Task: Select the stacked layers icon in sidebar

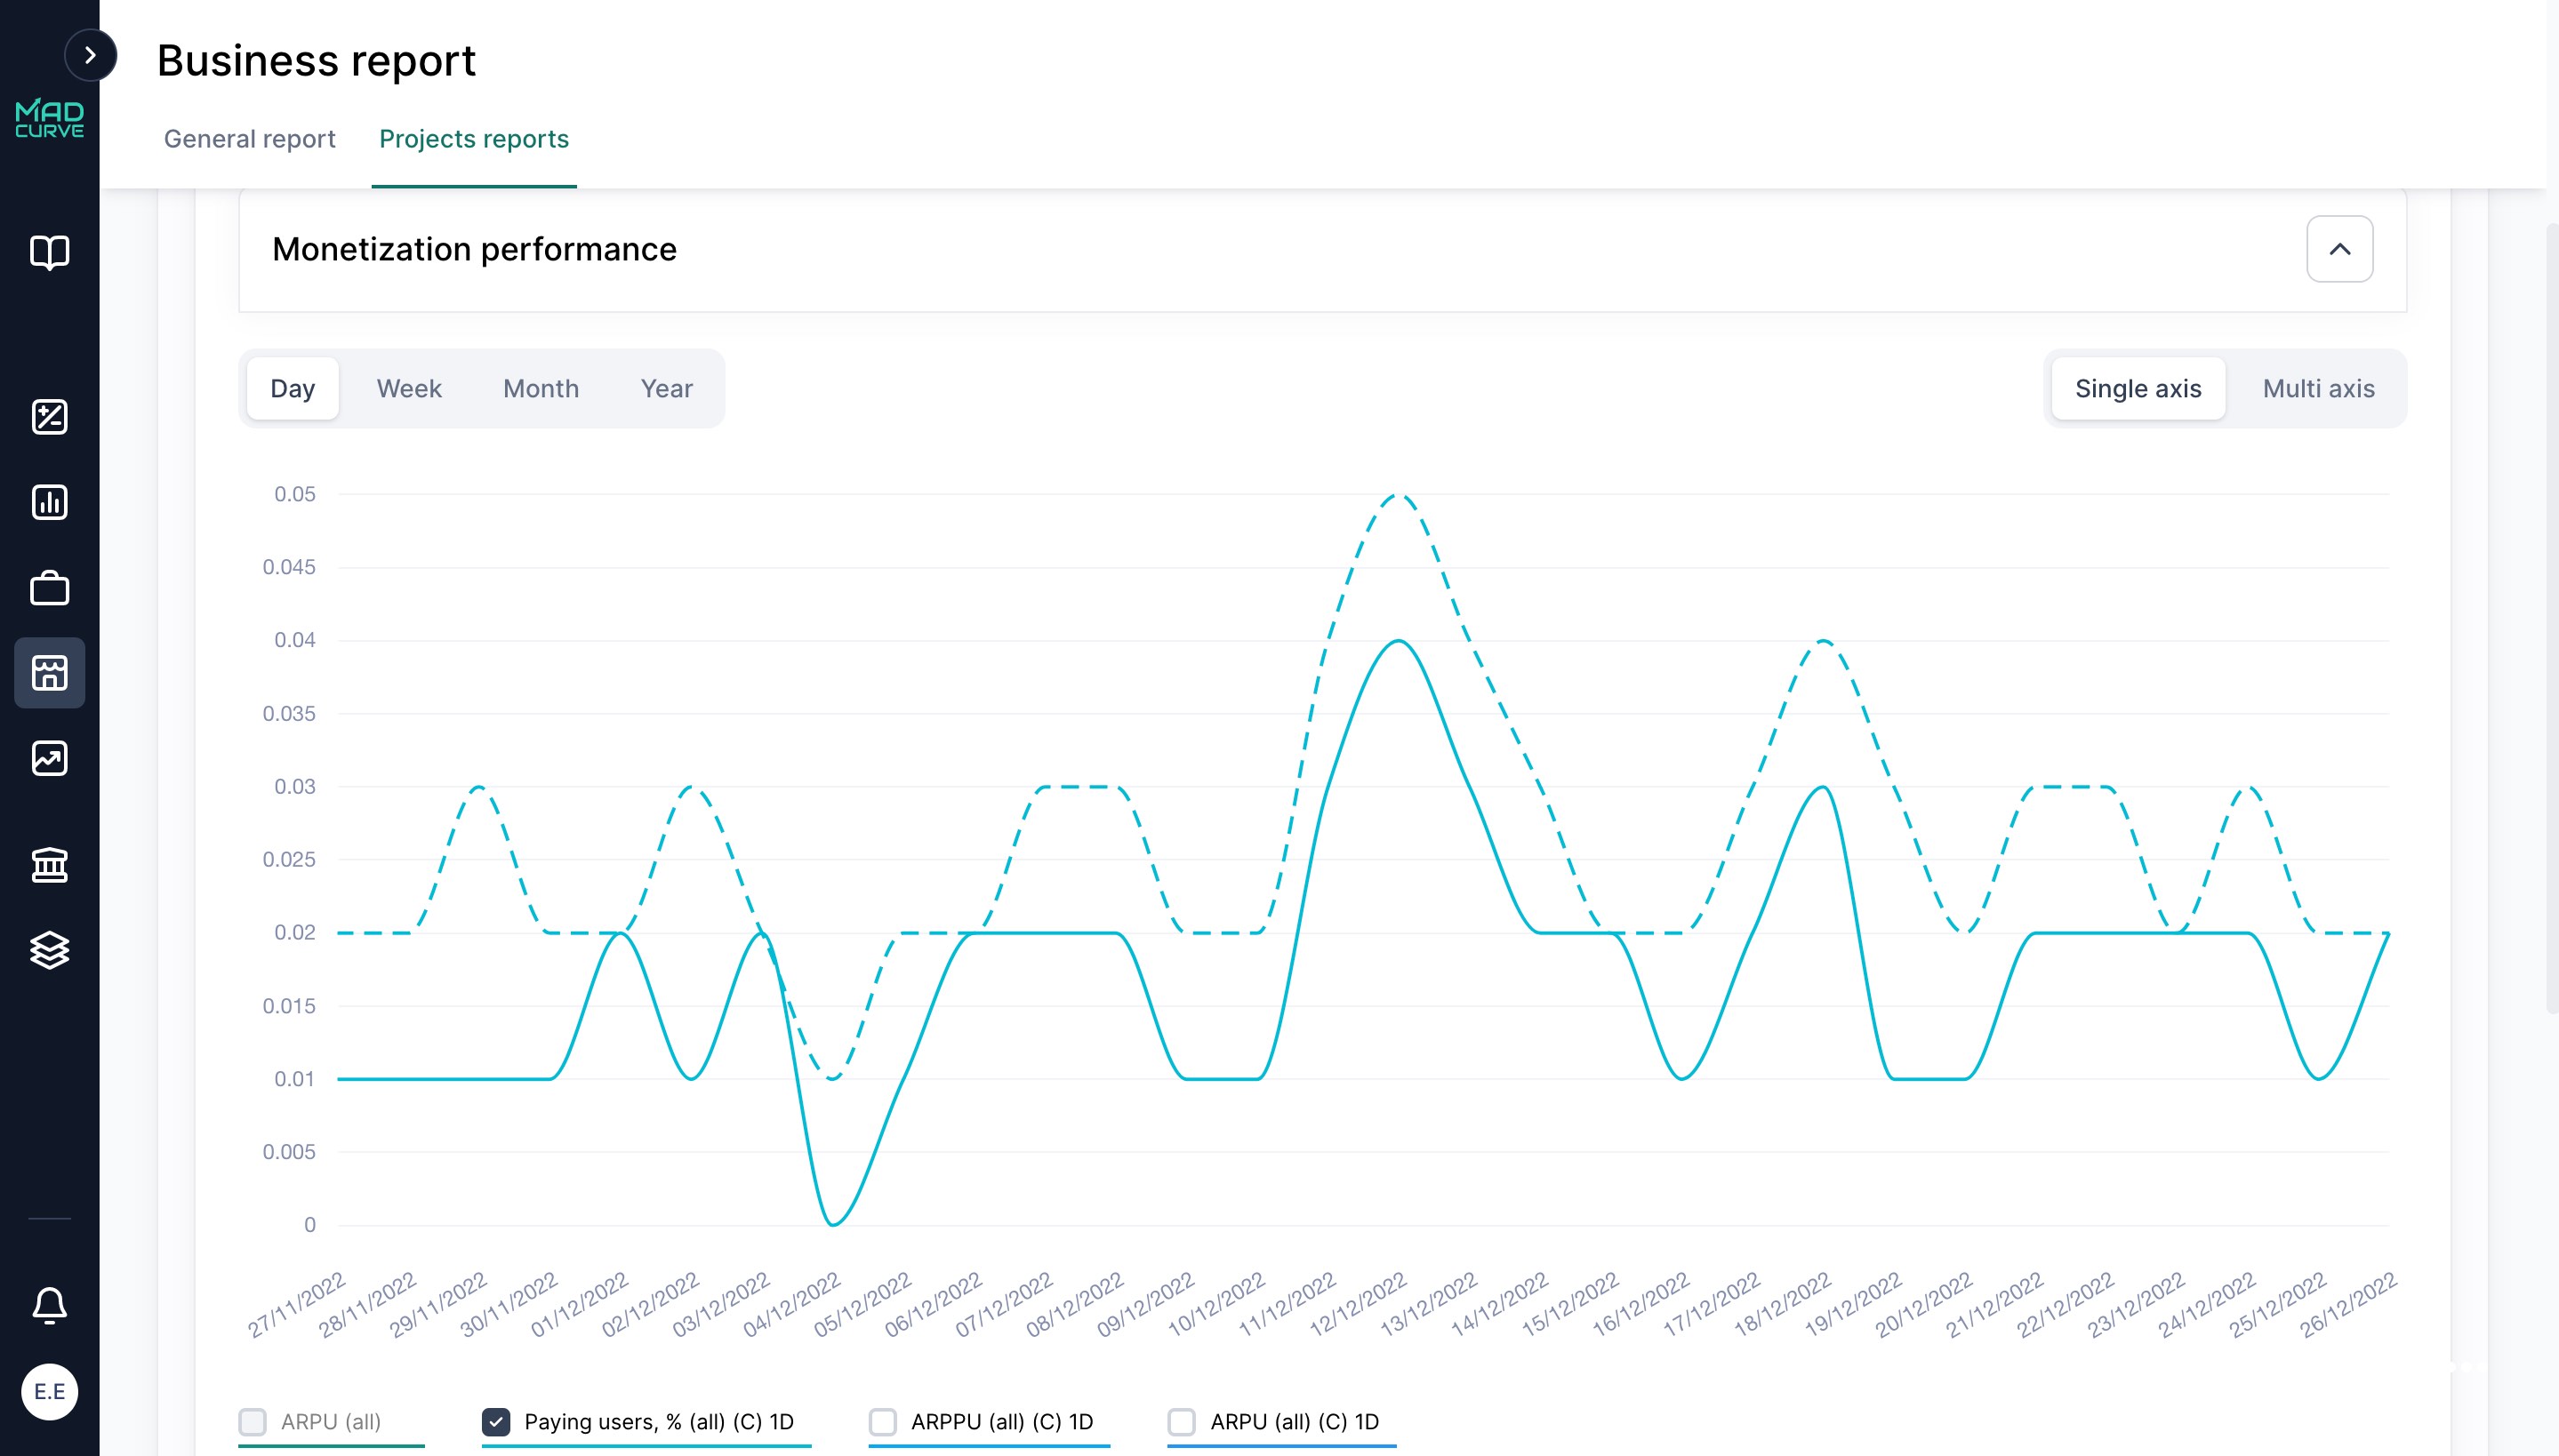Action: pos(49,950)
